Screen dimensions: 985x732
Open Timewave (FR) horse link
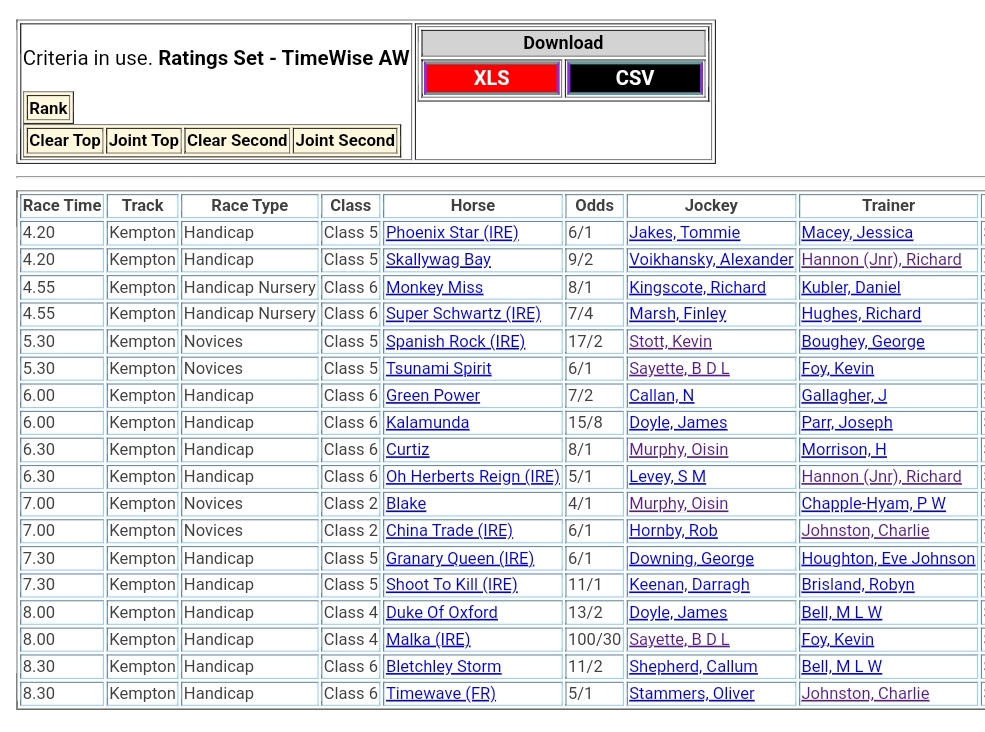point(440,694)
